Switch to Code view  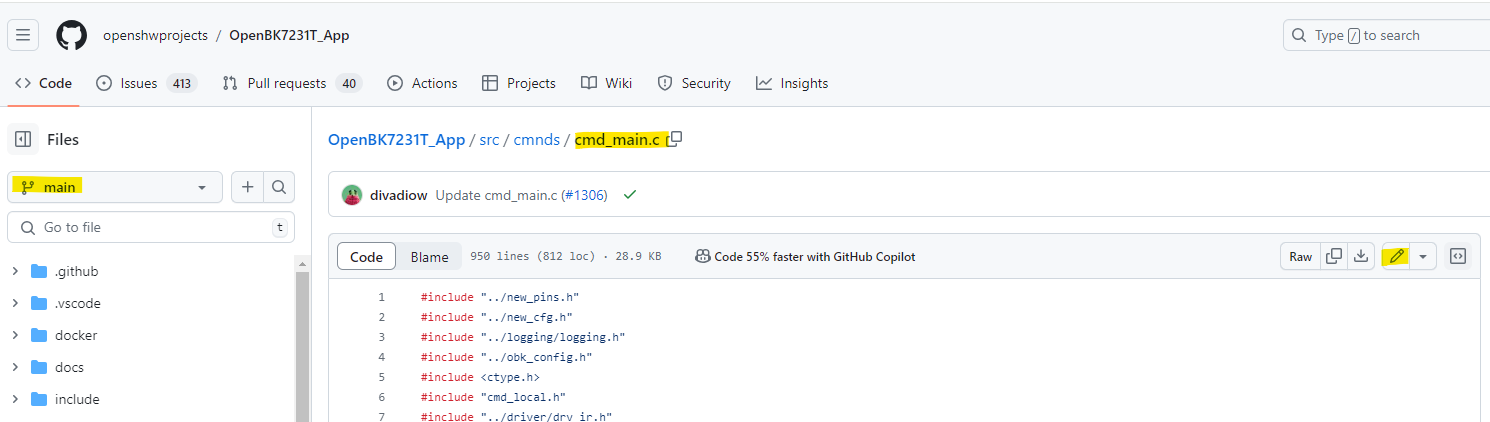pyautogui.click(x=366, y=257)
